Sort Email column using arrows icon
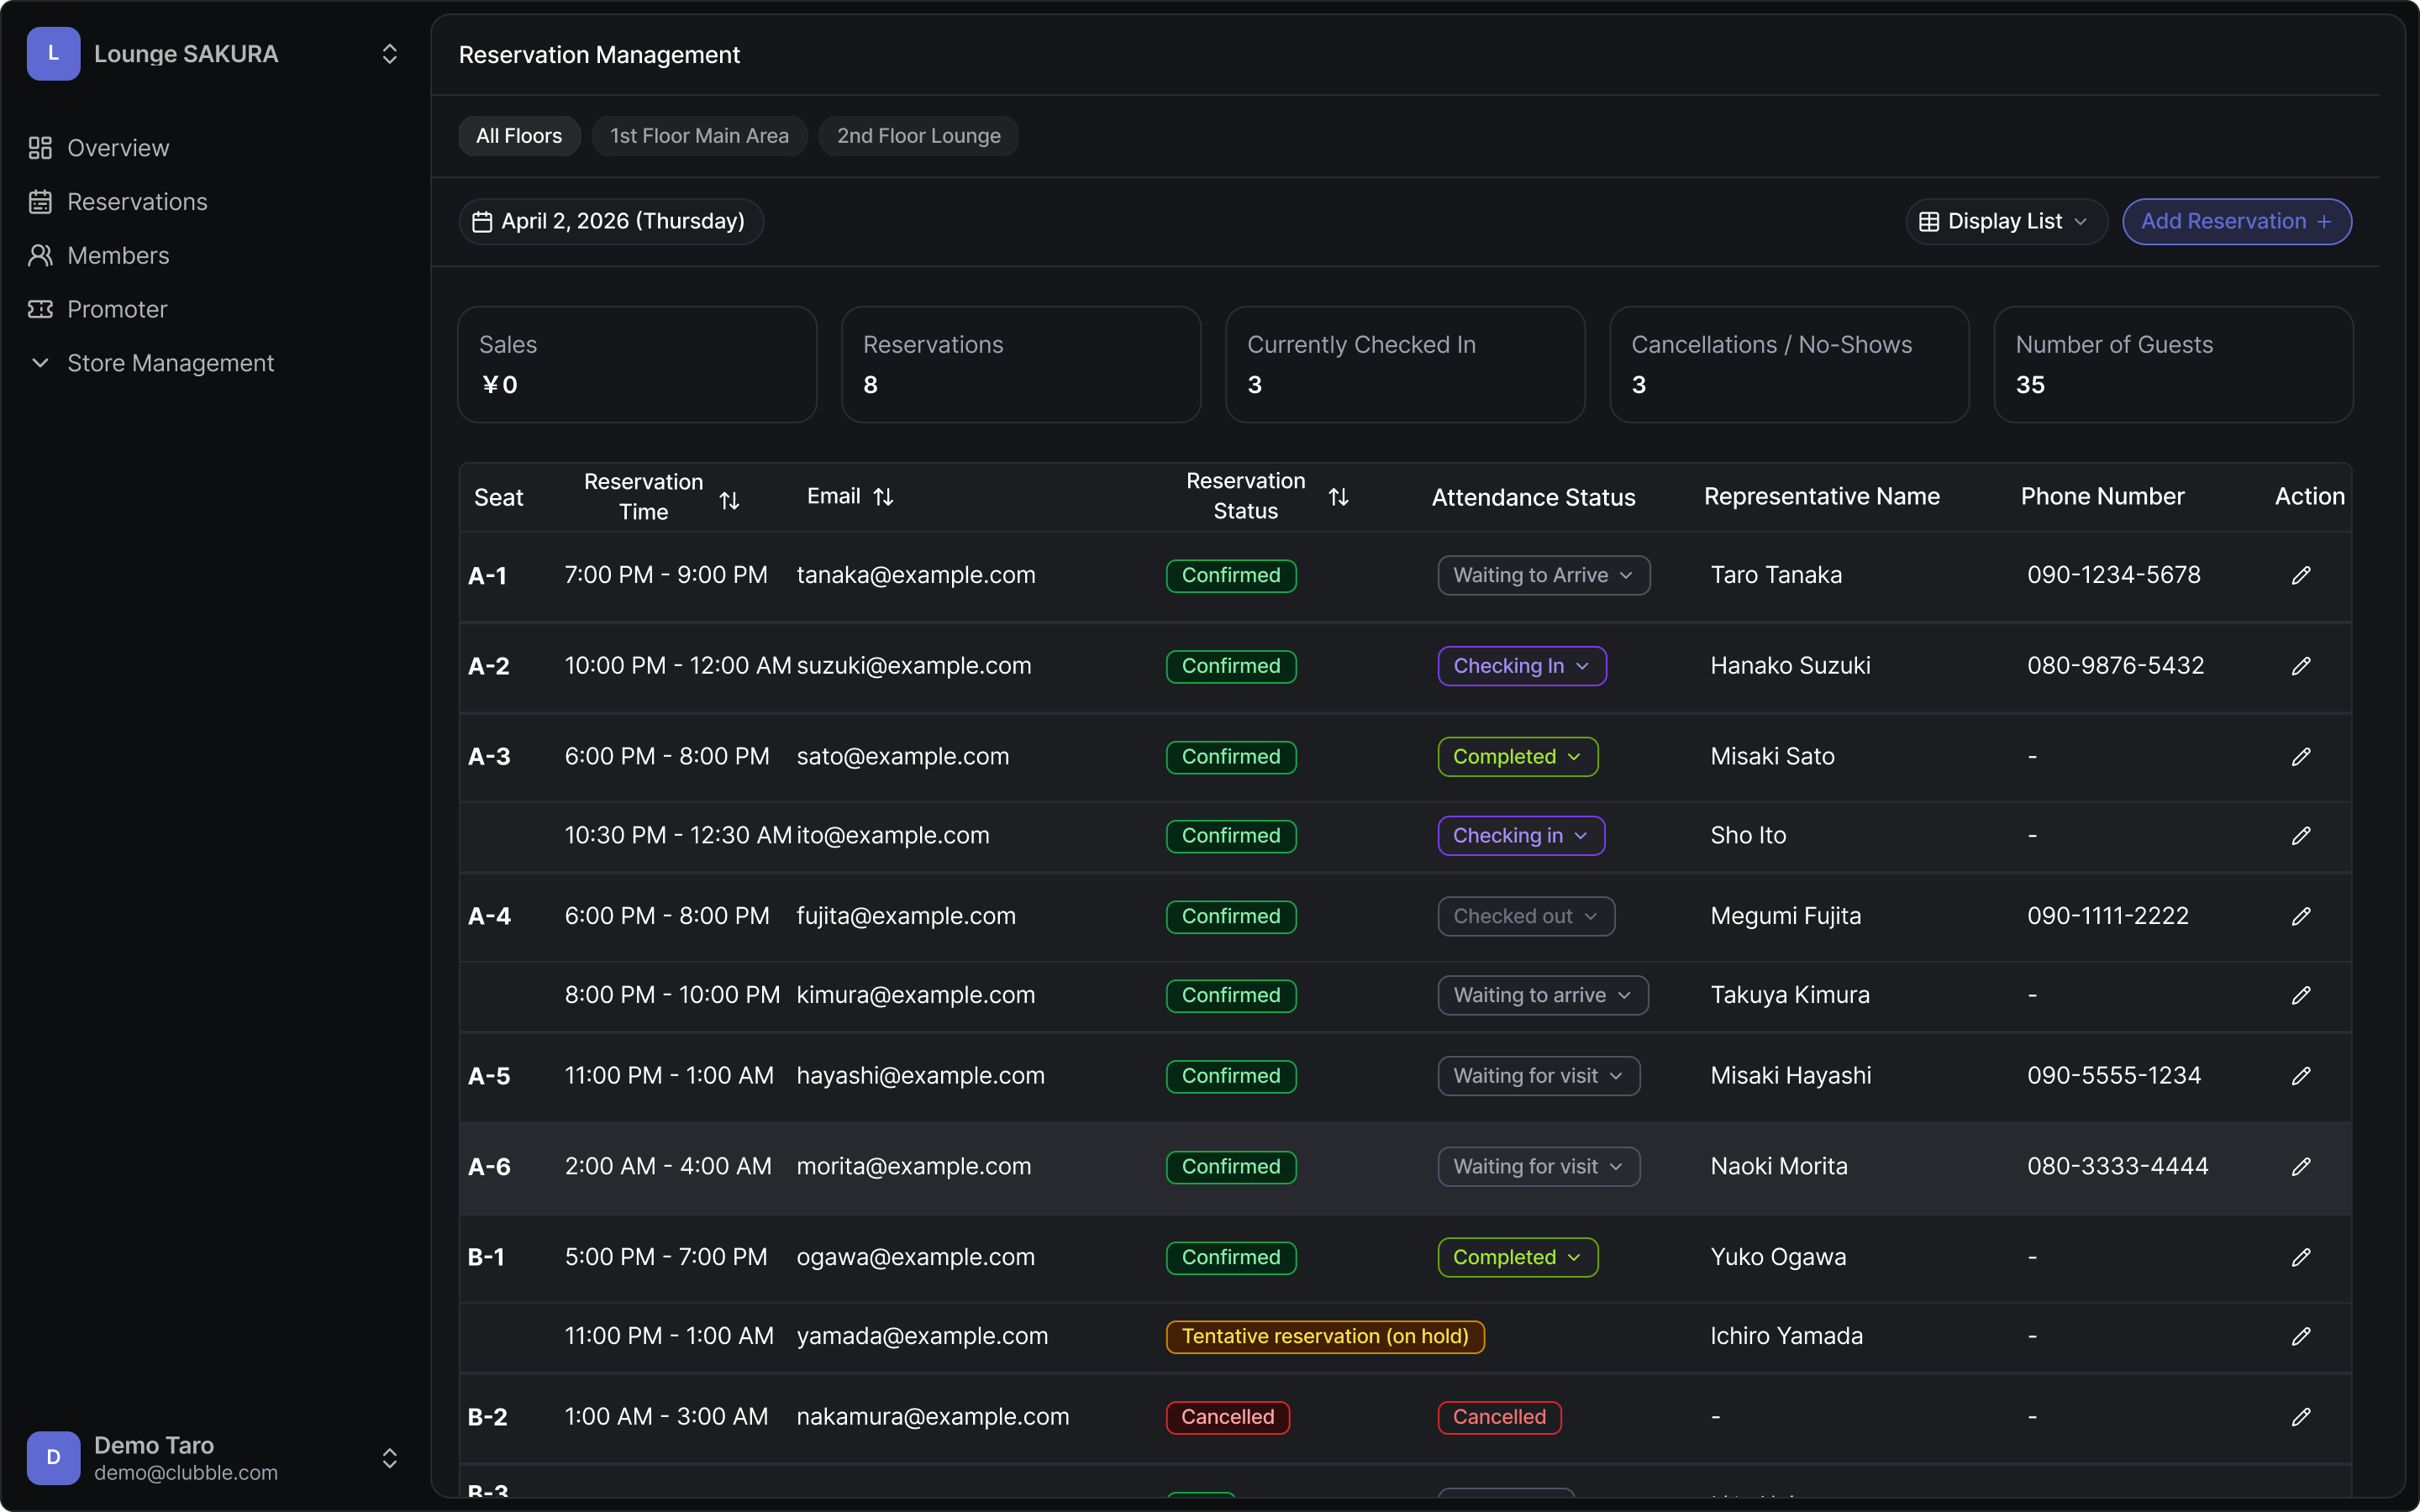This screenshot has height=1512, width=2420. pos(883,497)
